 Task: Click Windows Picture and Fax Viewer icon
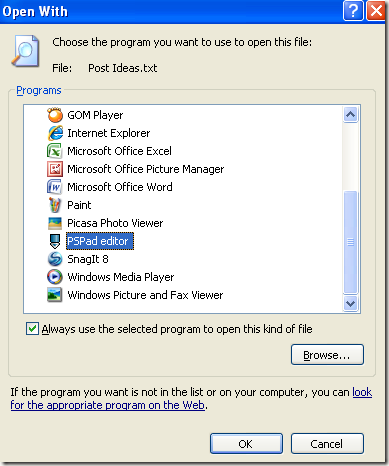[55, 295]
